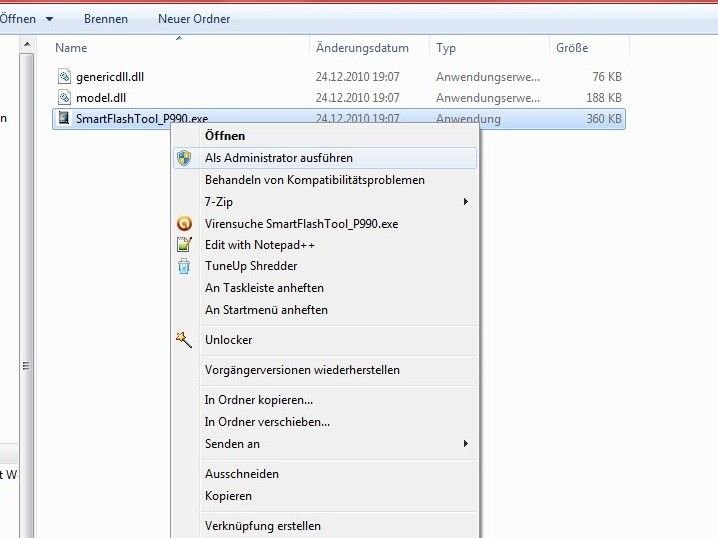
Task: Sort by the Name column header
Action: coord(71,48)
